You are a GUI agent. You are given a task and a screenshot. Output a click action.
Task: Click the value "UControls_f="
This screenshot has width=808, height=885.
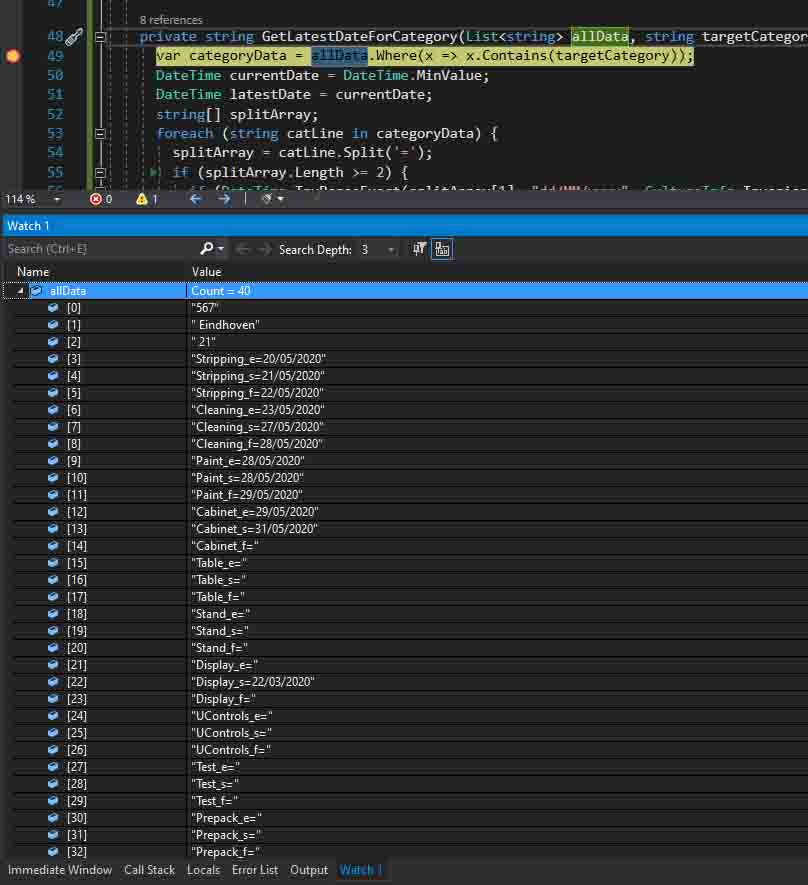(x=231, y=750)
